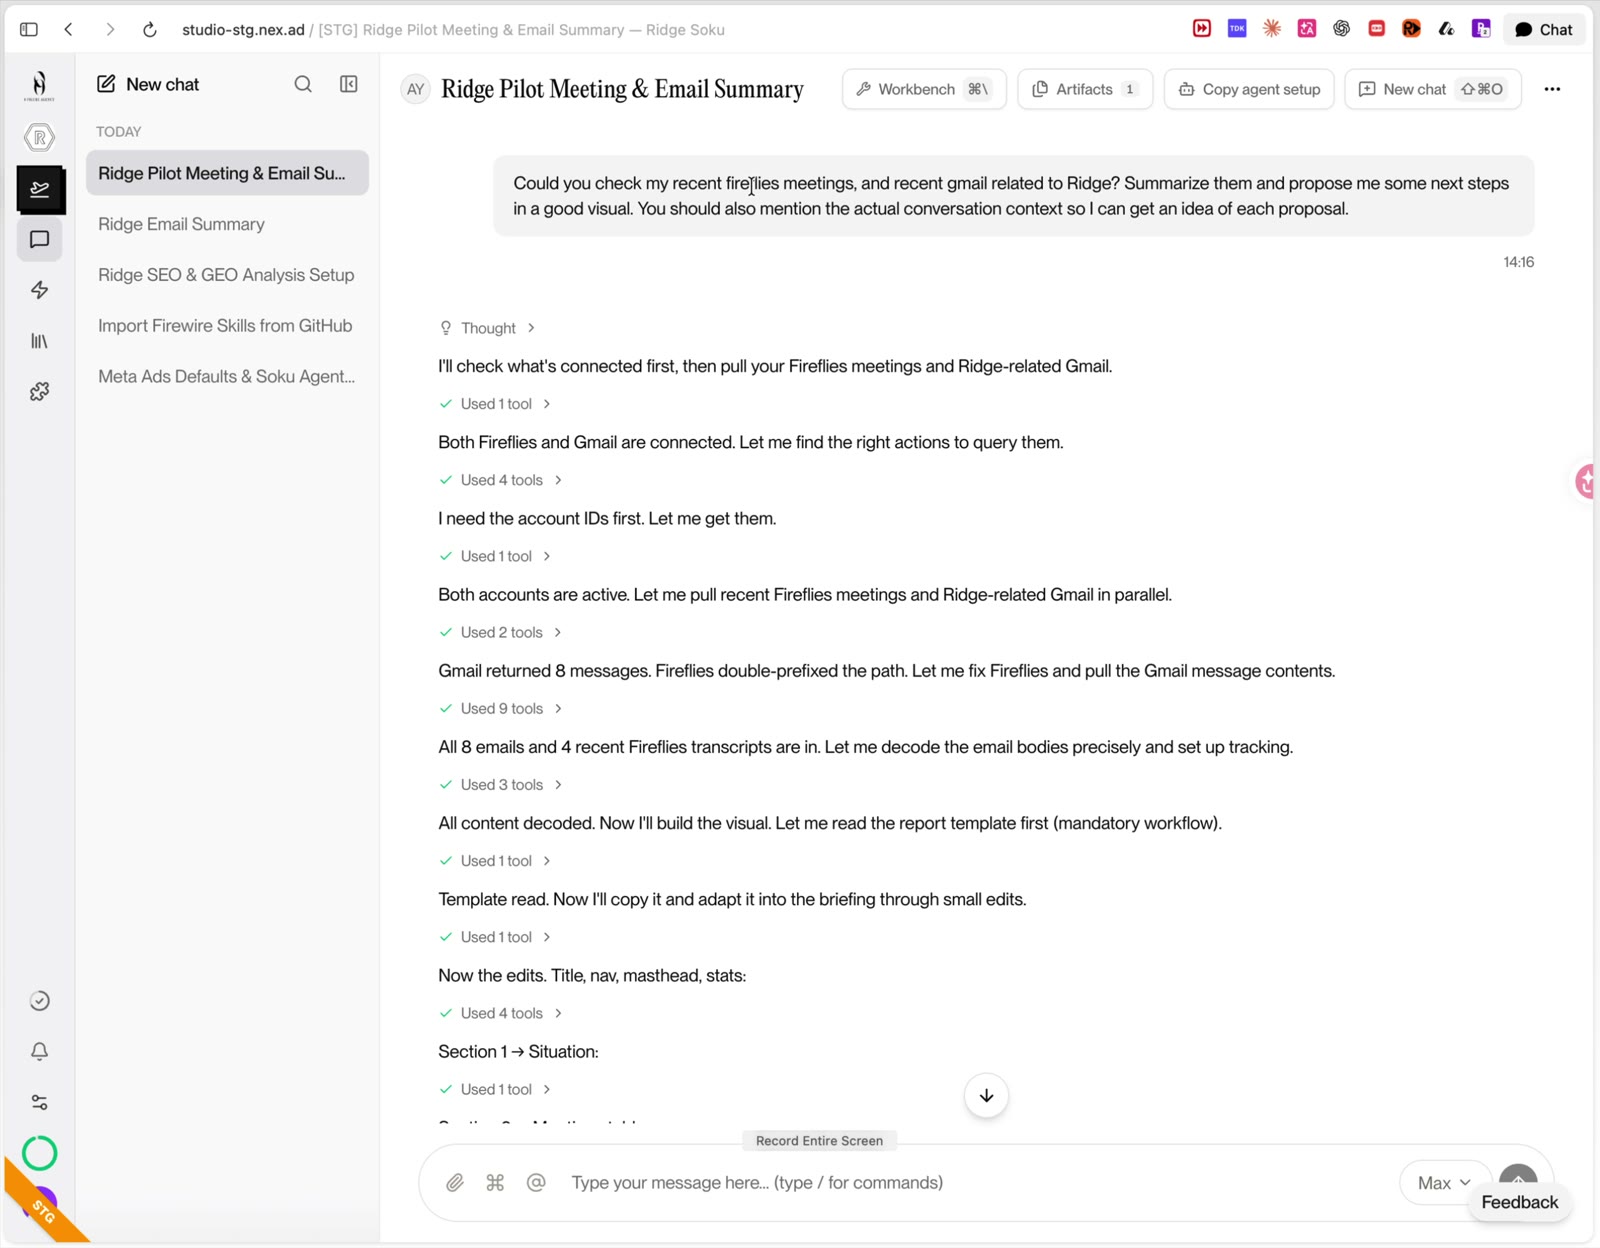This screenshot has width=1600, height=1248.
Task: Attach a file with the paperclip icon
Action: click(455, 1183)
